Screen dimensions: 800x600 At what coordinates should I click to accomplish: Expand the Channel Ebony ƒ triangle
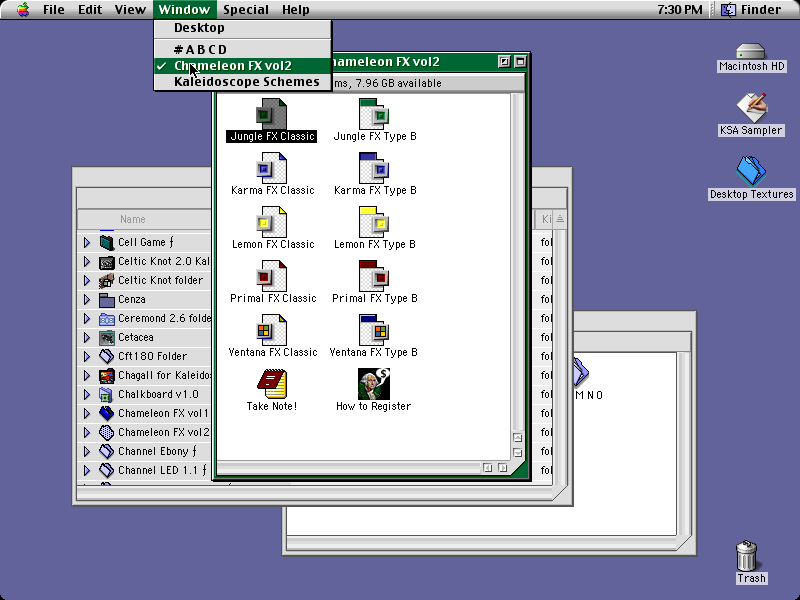[x=87, y=452]
